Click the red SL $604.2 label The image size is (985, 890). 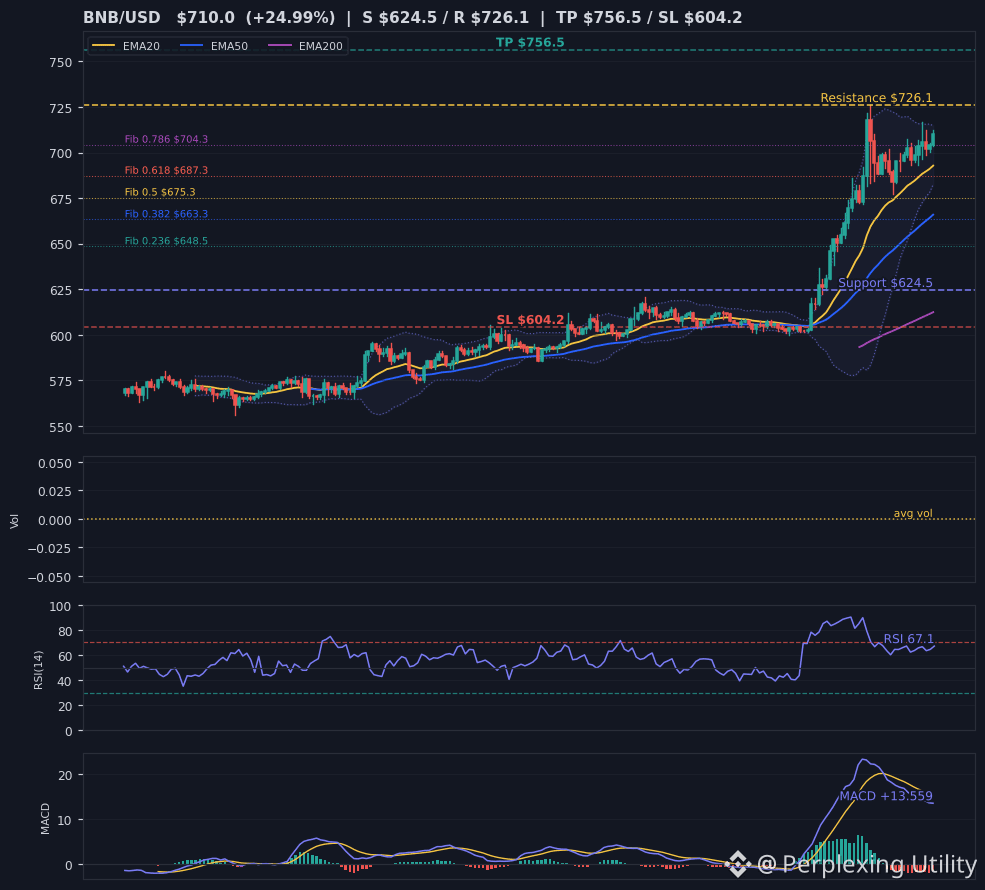pyautogui.click(x=530, y=320)
